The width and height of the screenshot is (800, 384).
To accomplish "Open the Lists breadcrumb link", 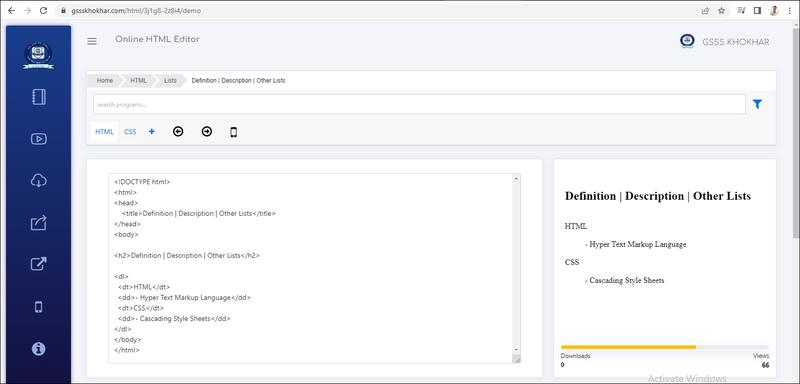I will (170, 81).
